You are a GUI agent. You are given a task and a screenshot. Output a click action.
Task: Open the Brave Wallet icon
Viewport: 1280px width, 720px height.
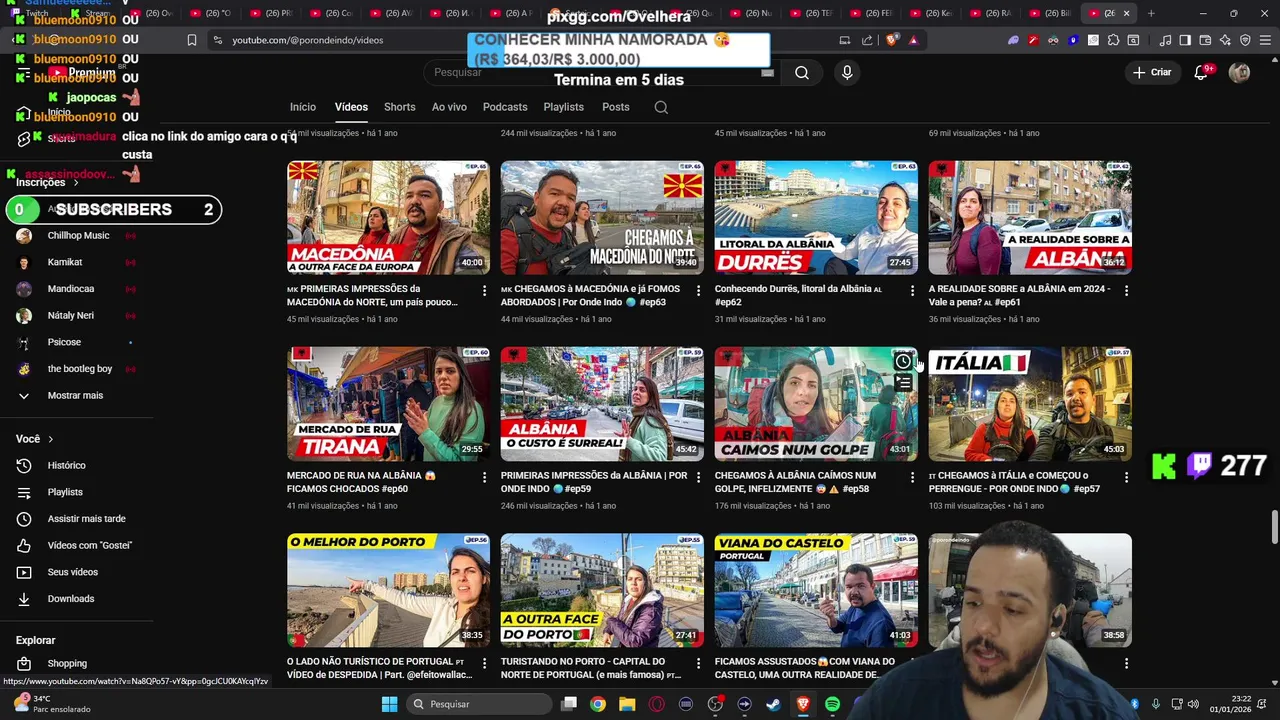point(1206,40)
